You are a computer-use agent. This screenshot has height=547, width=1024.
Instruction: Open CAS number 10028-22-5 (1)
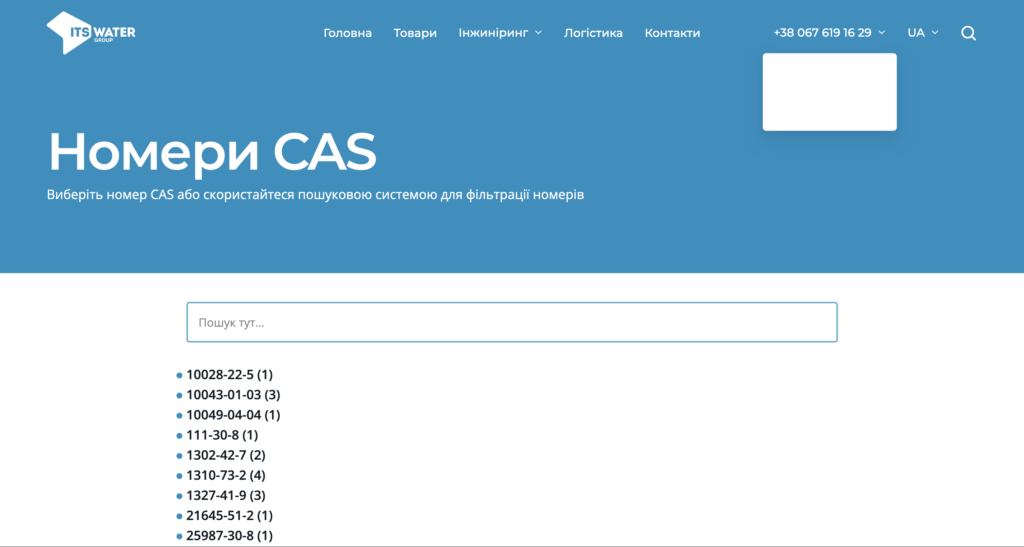[x=229, y=375]
